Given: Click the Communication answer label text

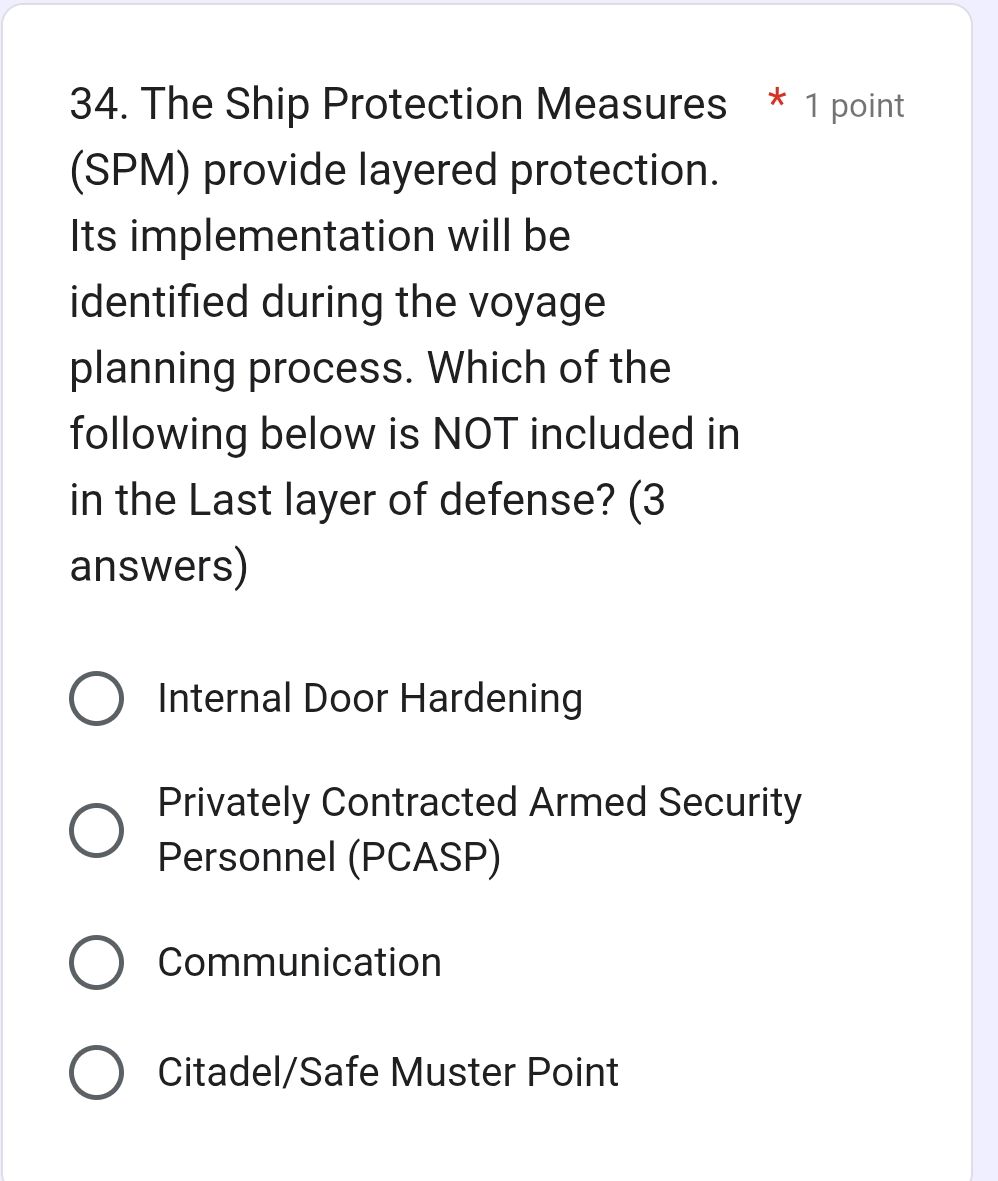Looking at the screenshot, I should pos(299,963).
